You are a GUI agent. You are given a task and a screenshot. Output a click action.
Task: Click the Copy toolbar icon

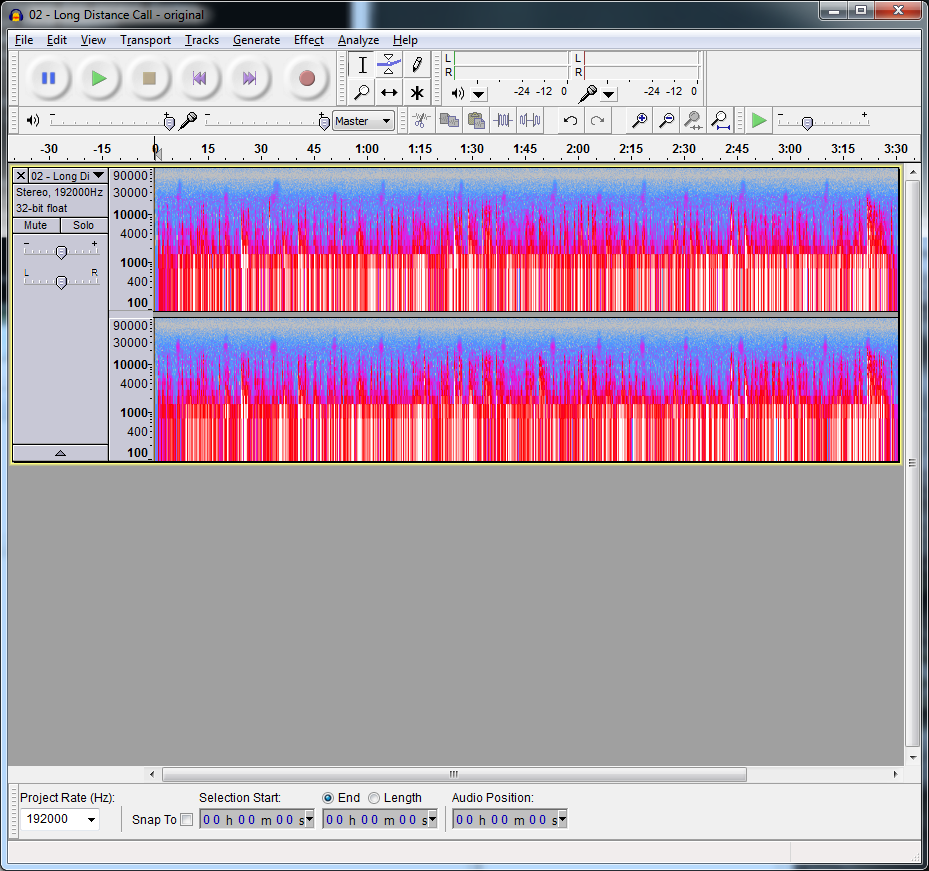(x=449, y=121)
